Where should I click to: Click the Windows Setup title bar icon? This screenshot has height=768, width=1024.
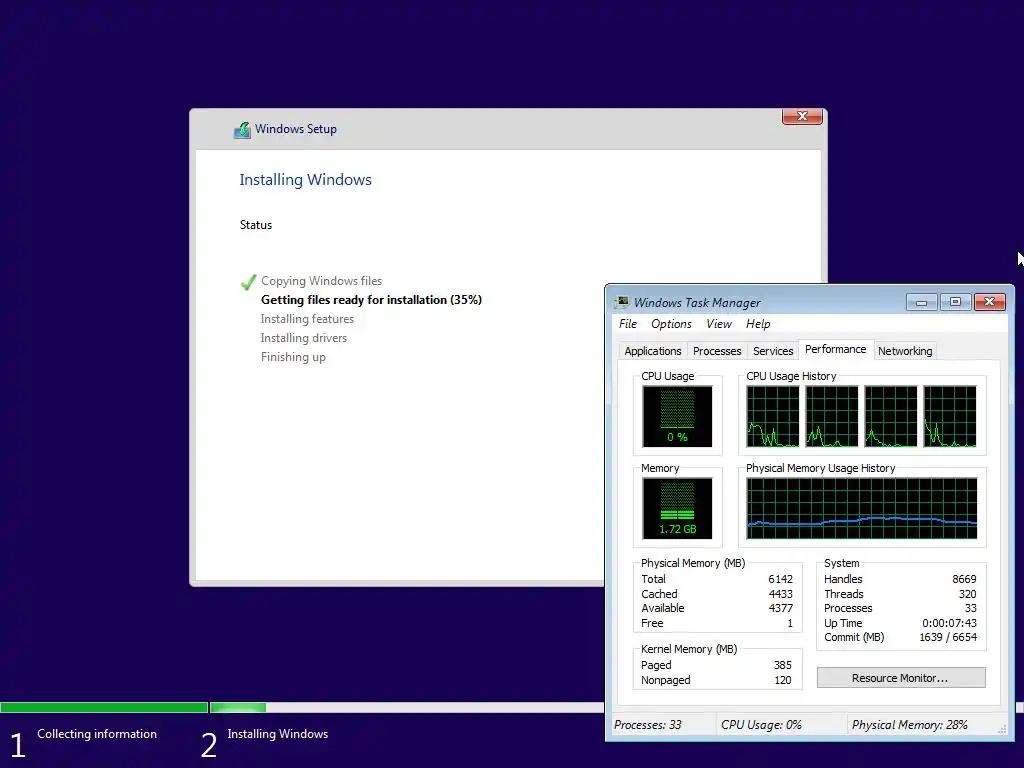click(242, 129)
